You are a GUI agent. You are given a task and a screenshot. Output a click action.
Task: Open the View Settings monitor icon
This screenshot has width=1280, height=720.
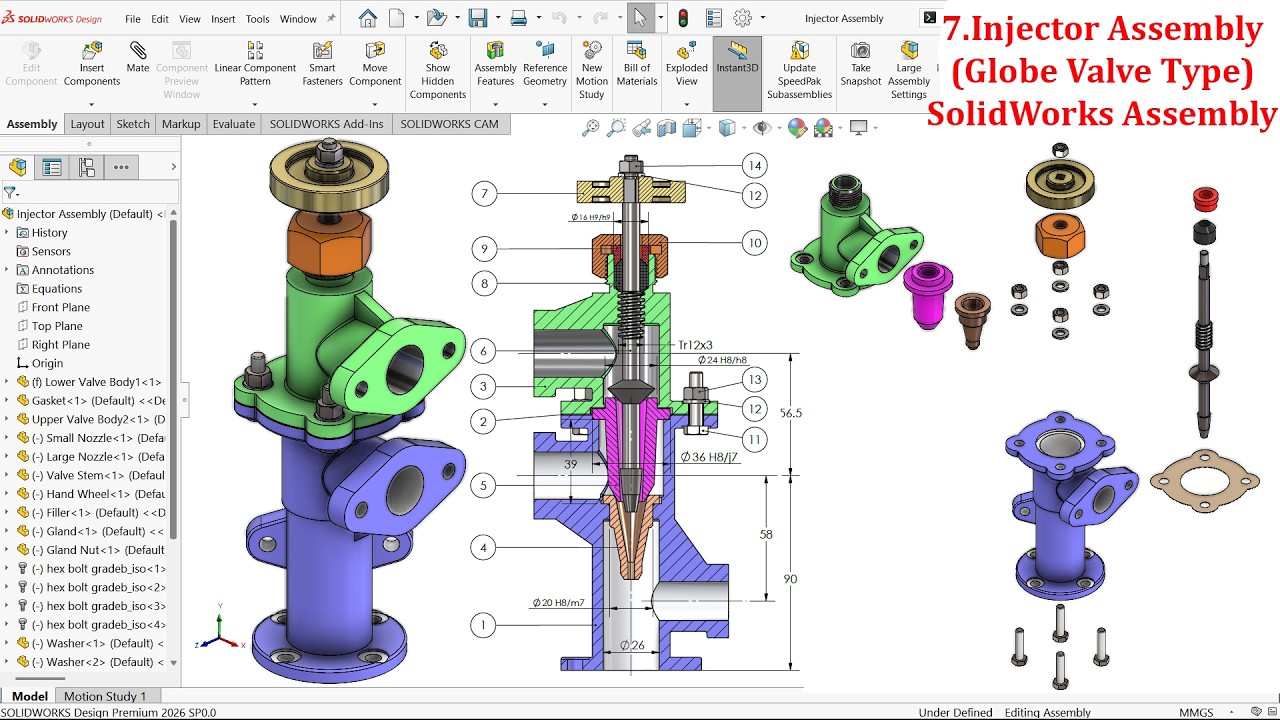pyautogui.click(x=857, y=127)
